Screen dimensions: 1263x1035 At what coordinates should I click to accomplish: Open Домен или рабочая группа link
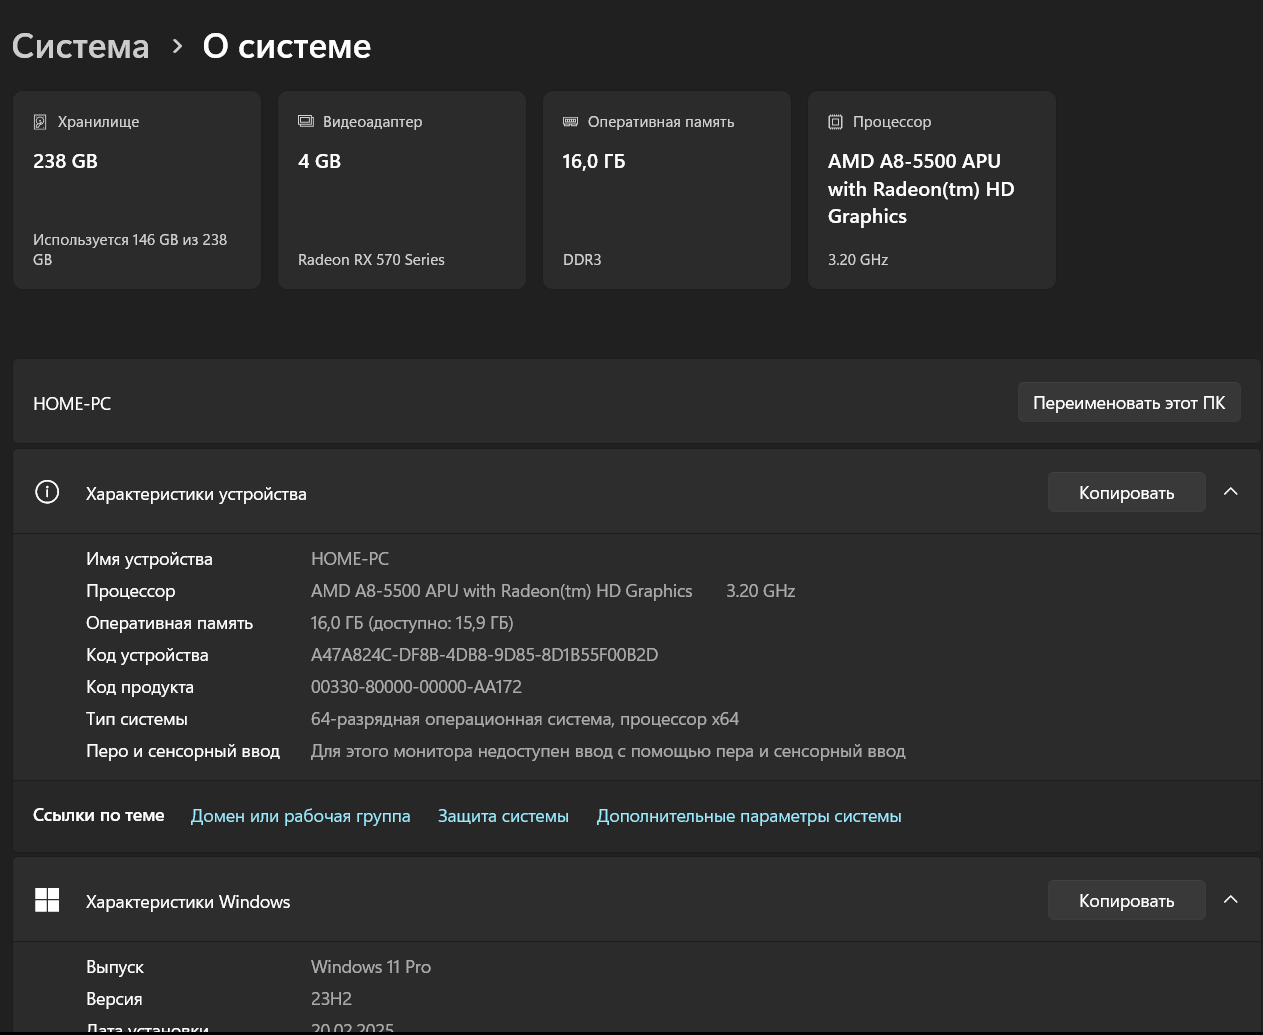point(301,816)
